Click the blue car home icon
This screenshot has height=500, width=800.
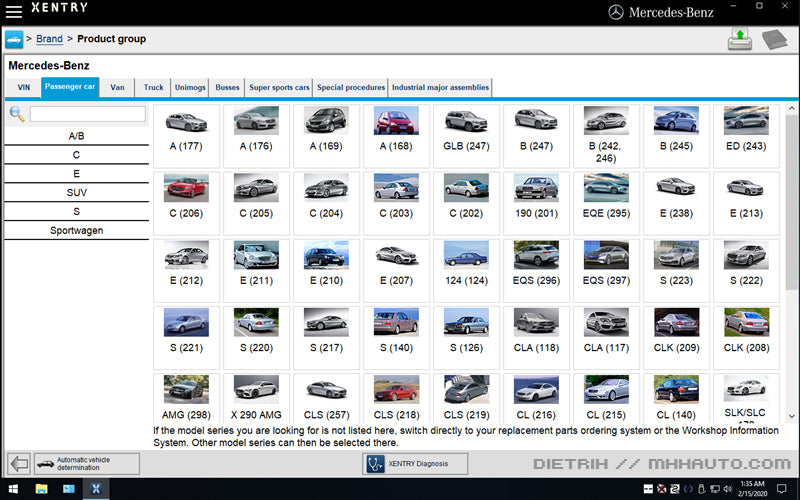(x=14, y=39)
